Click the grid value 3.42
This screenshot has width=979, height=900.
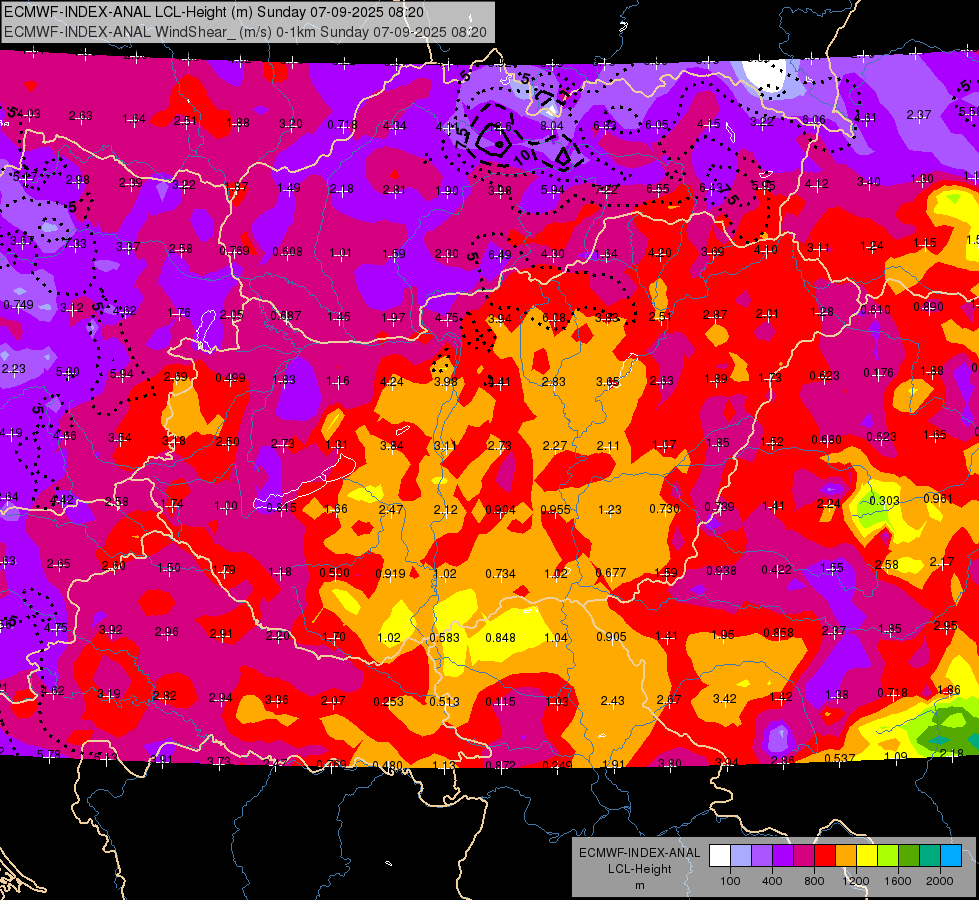(x=725, y=698)
